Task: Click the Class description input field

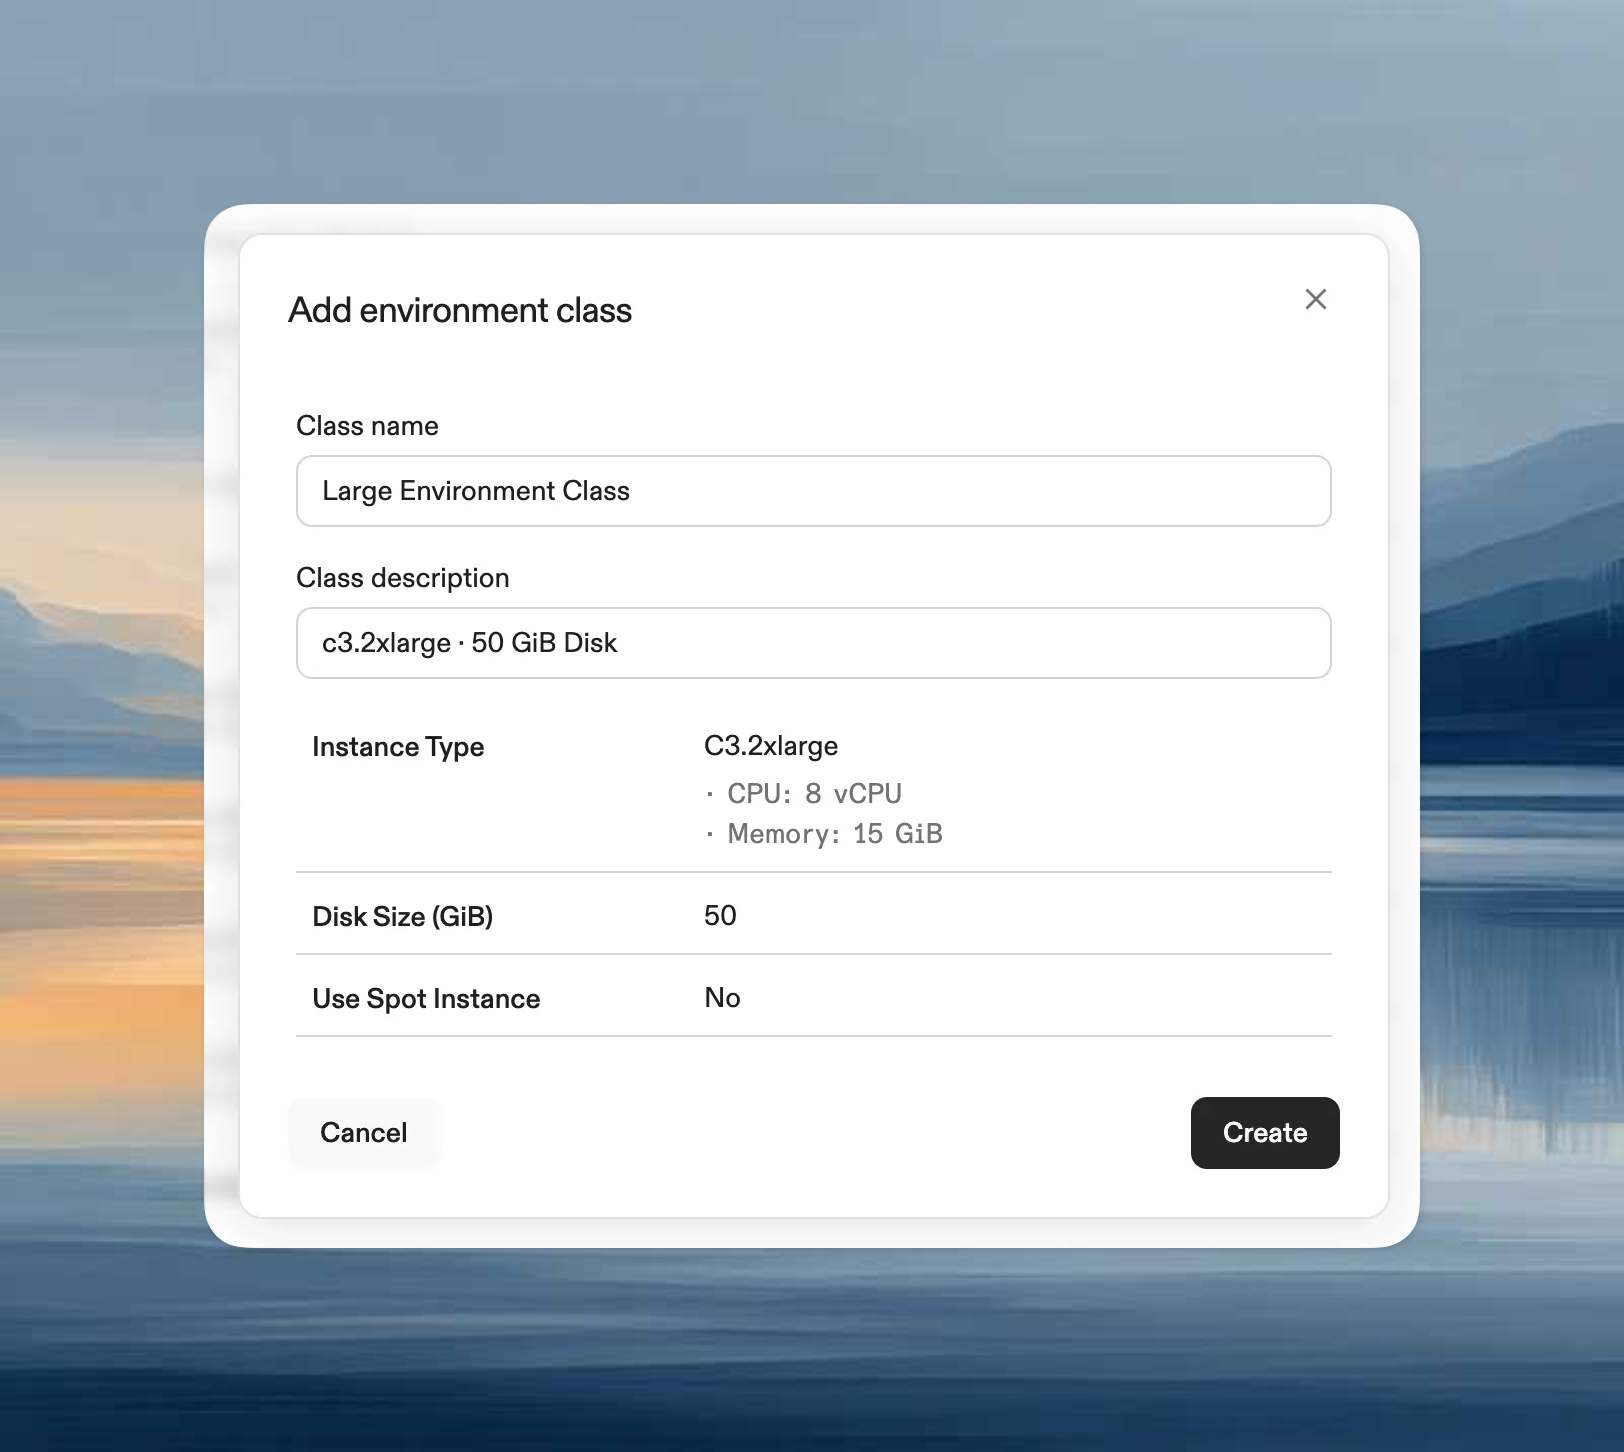Action: tap(812, 643)
